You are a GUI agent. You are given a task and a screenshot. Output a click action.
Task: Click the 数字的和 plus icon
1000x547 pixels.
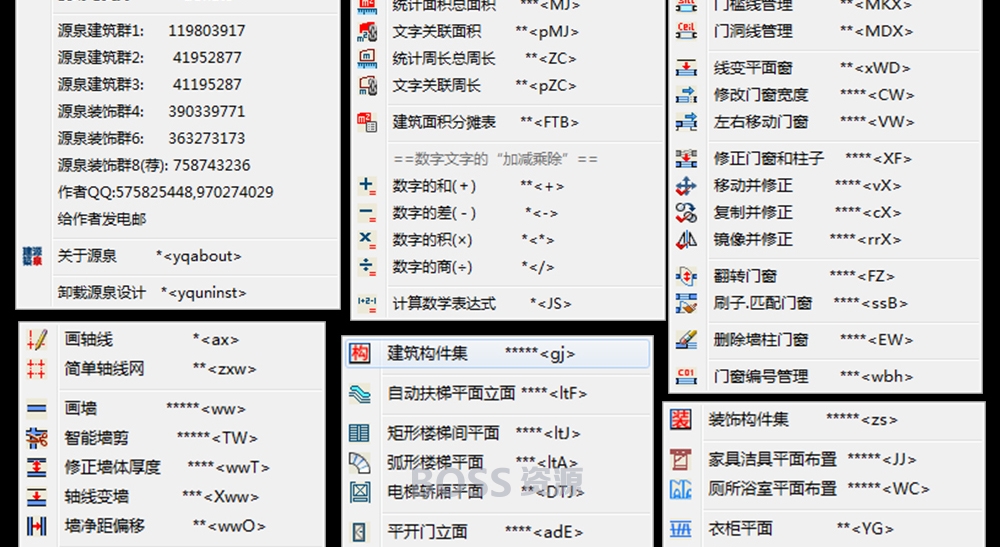(367, 186)
